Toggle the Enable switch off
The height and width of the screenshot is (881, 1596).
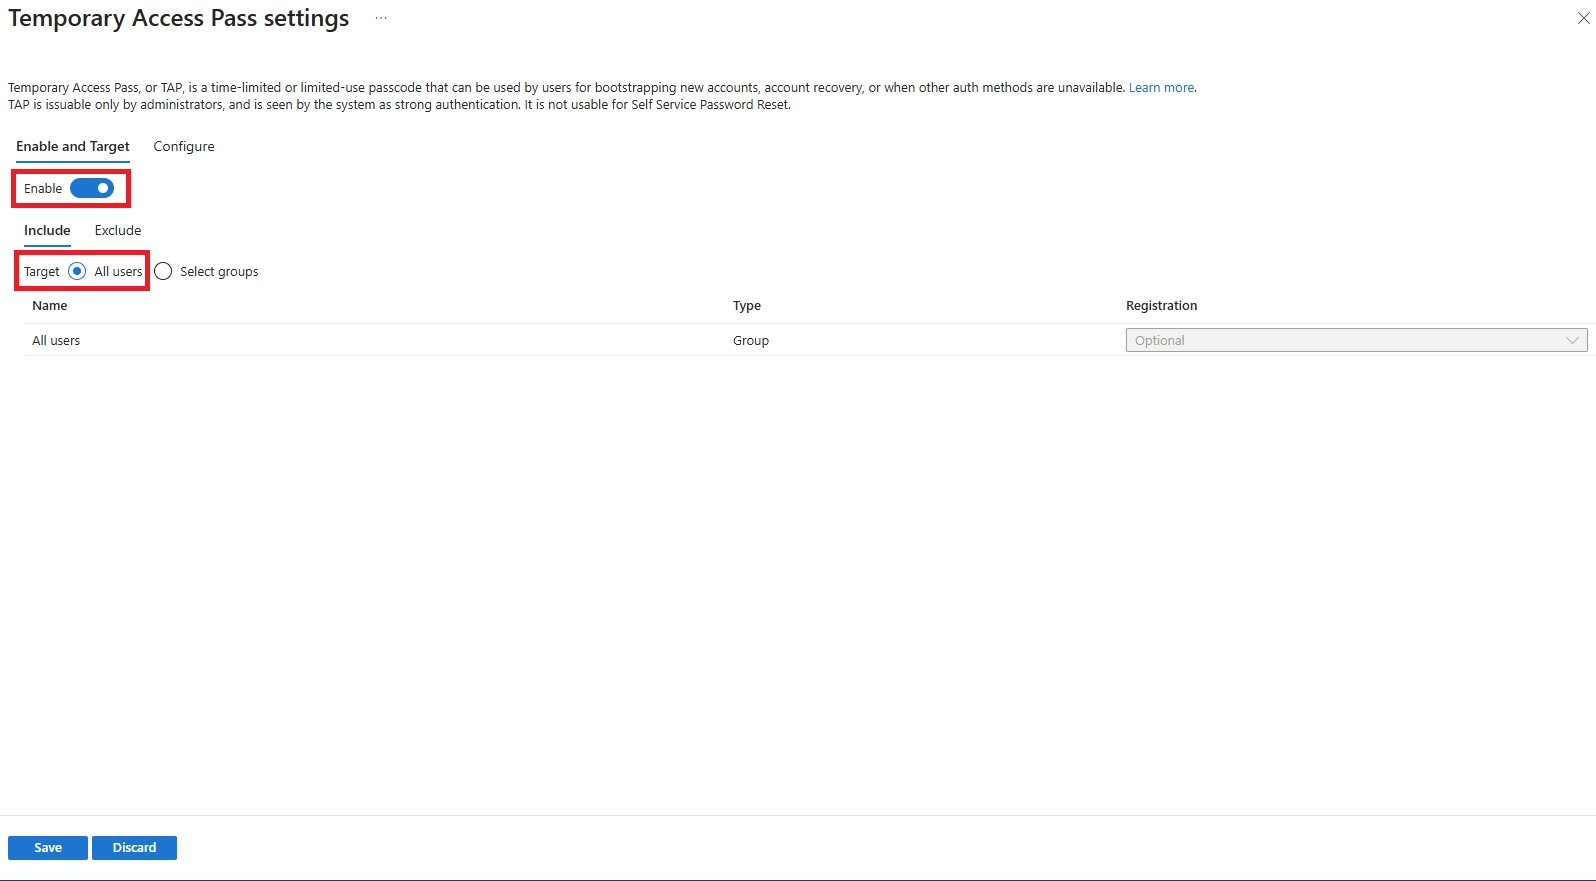coord(92,189)
